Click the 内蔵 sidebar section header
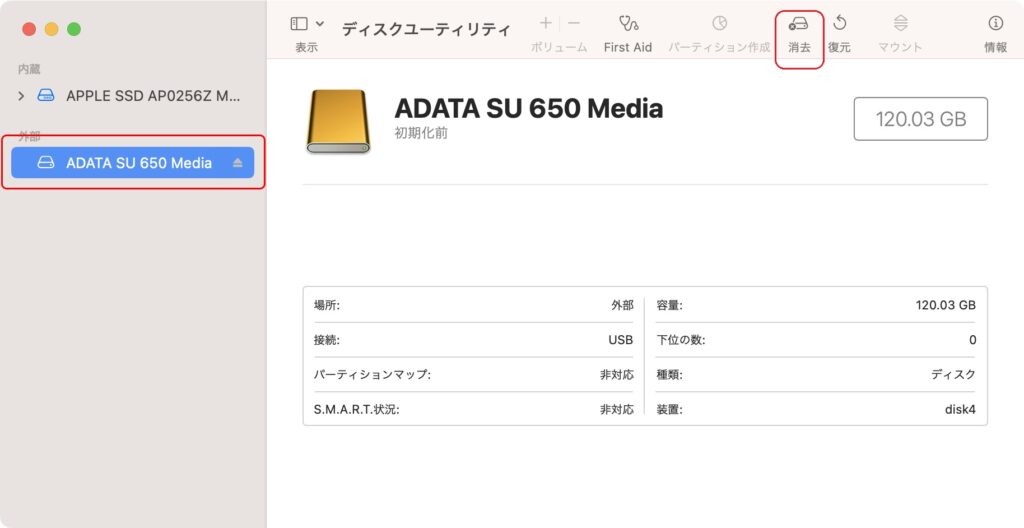 pos(29,69)
